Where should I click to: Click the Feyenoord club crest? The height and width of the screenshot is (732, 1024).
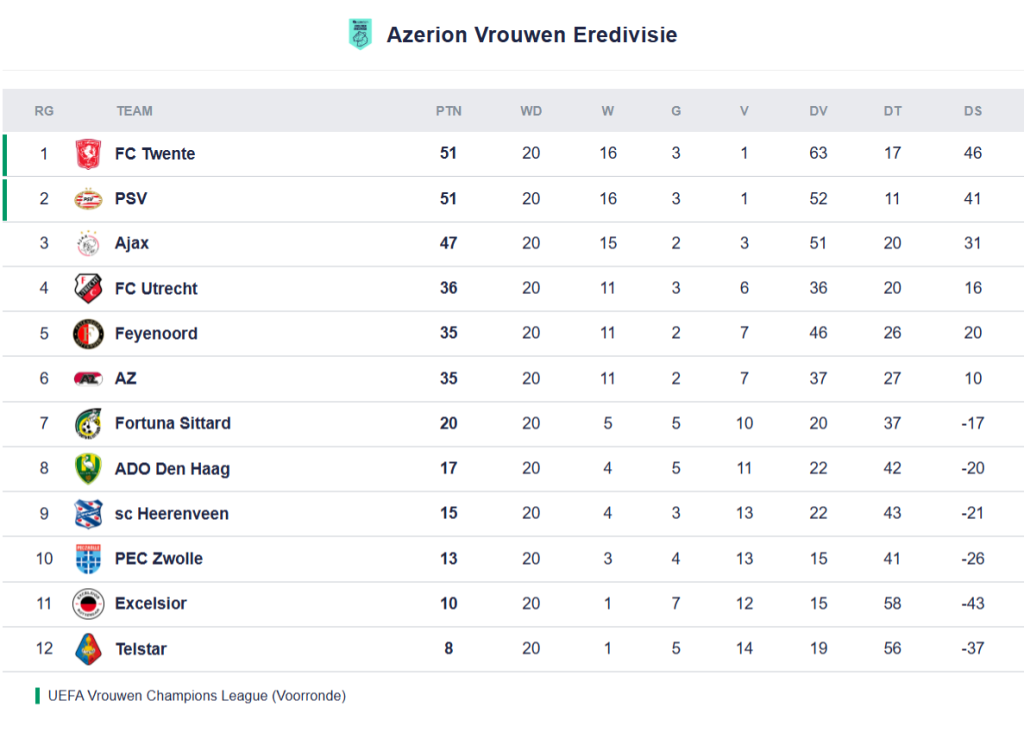(88, 334)
